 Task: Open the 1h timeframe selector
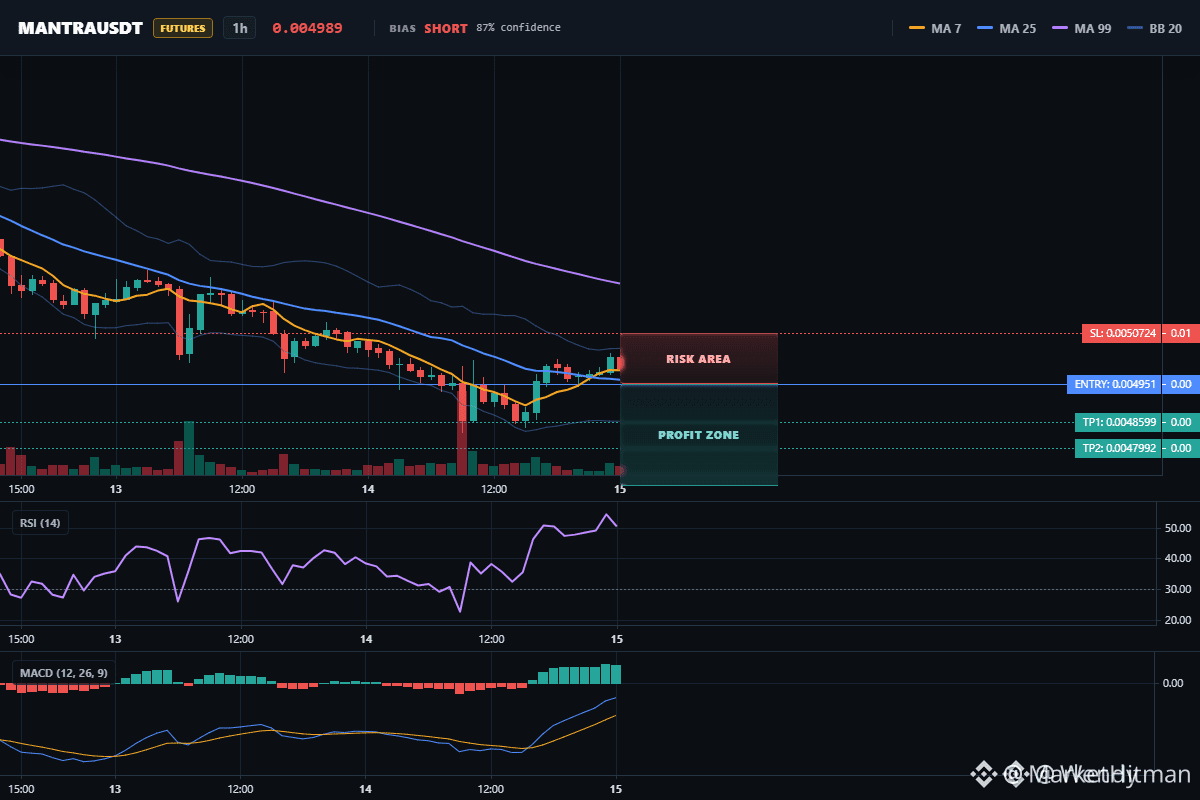[240, 28]
